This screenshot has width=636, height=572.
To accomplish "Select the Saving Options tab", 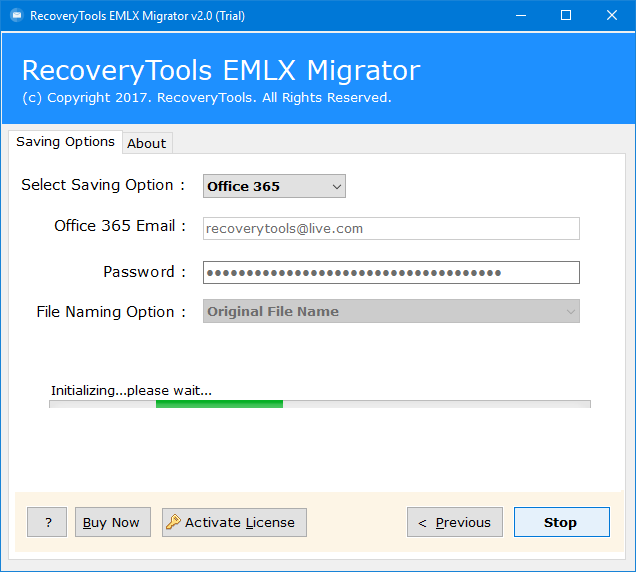I will (65, 142).
